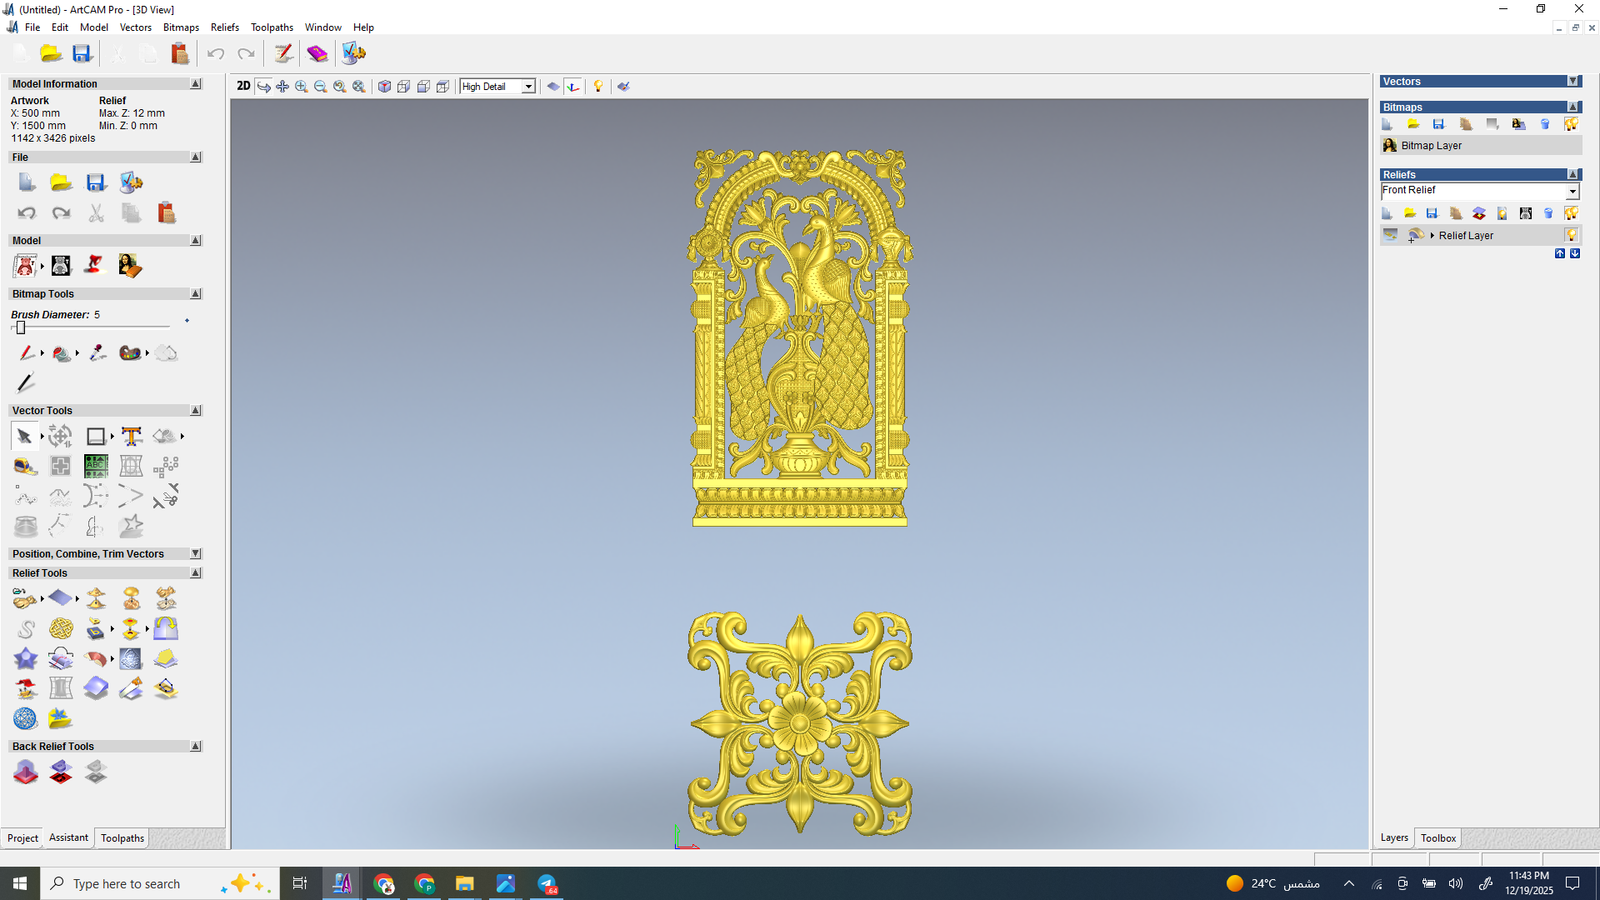Select the isometric view cube icon

pyautogui.click(x=384, y=87)
